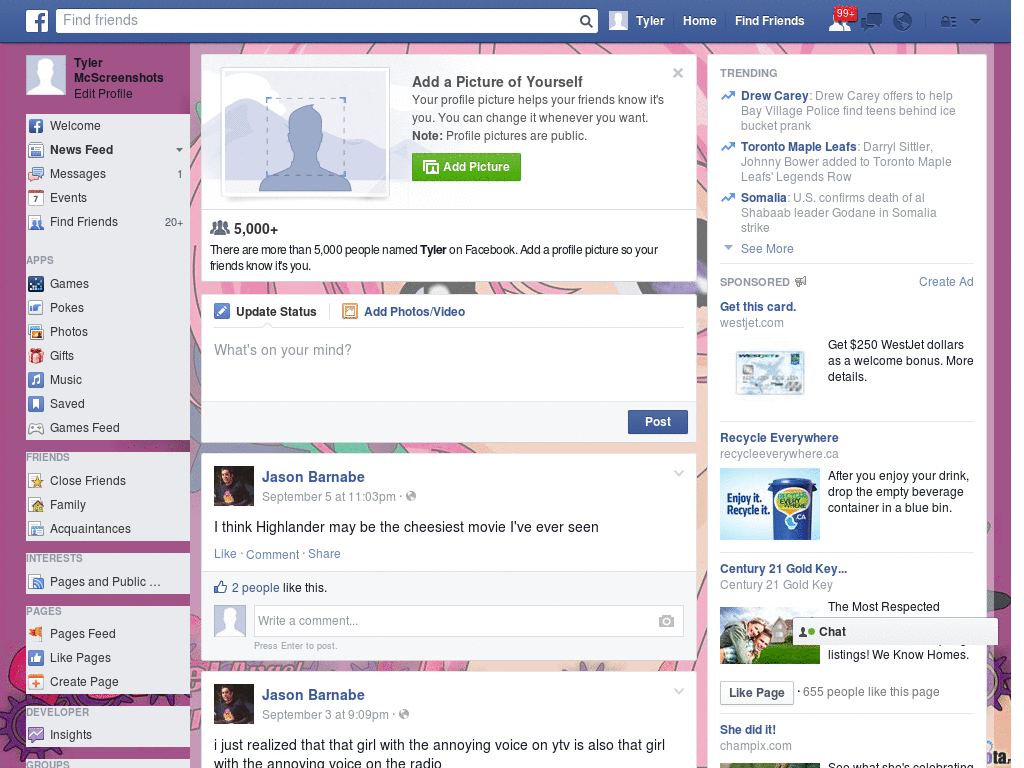Open the She did it! champix ad
The width and height of the screenshot is (1024, 768).
tap(748, 730)
